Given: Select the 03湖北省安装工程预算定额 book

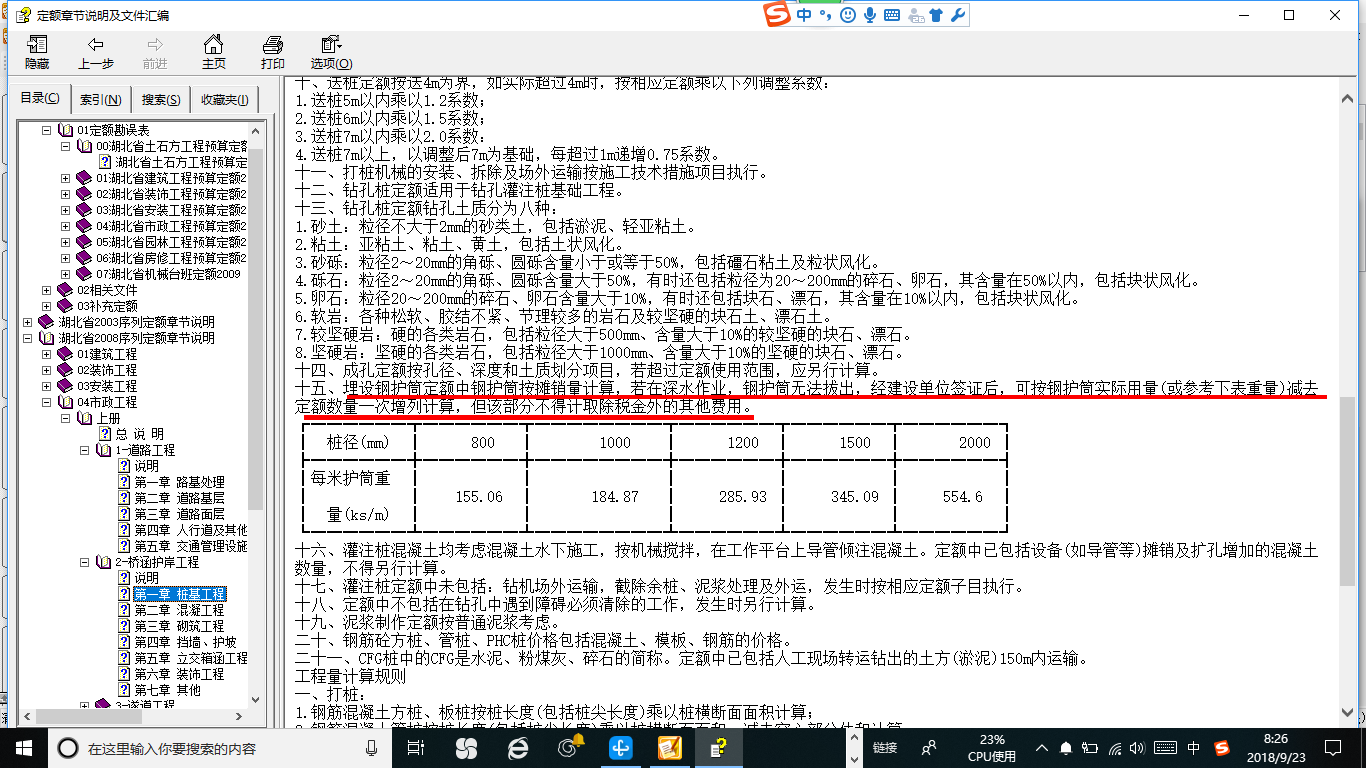Looking at the screenshot, I should pyautogui.click(x=171, y=210).
